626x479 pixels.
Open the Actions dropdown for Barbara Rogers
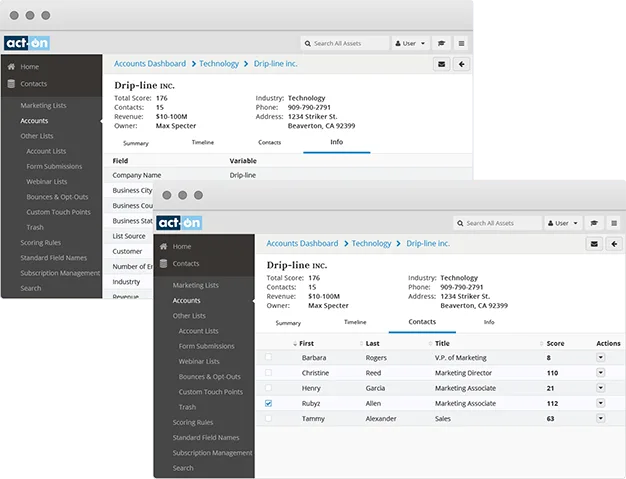click(600, 357)
